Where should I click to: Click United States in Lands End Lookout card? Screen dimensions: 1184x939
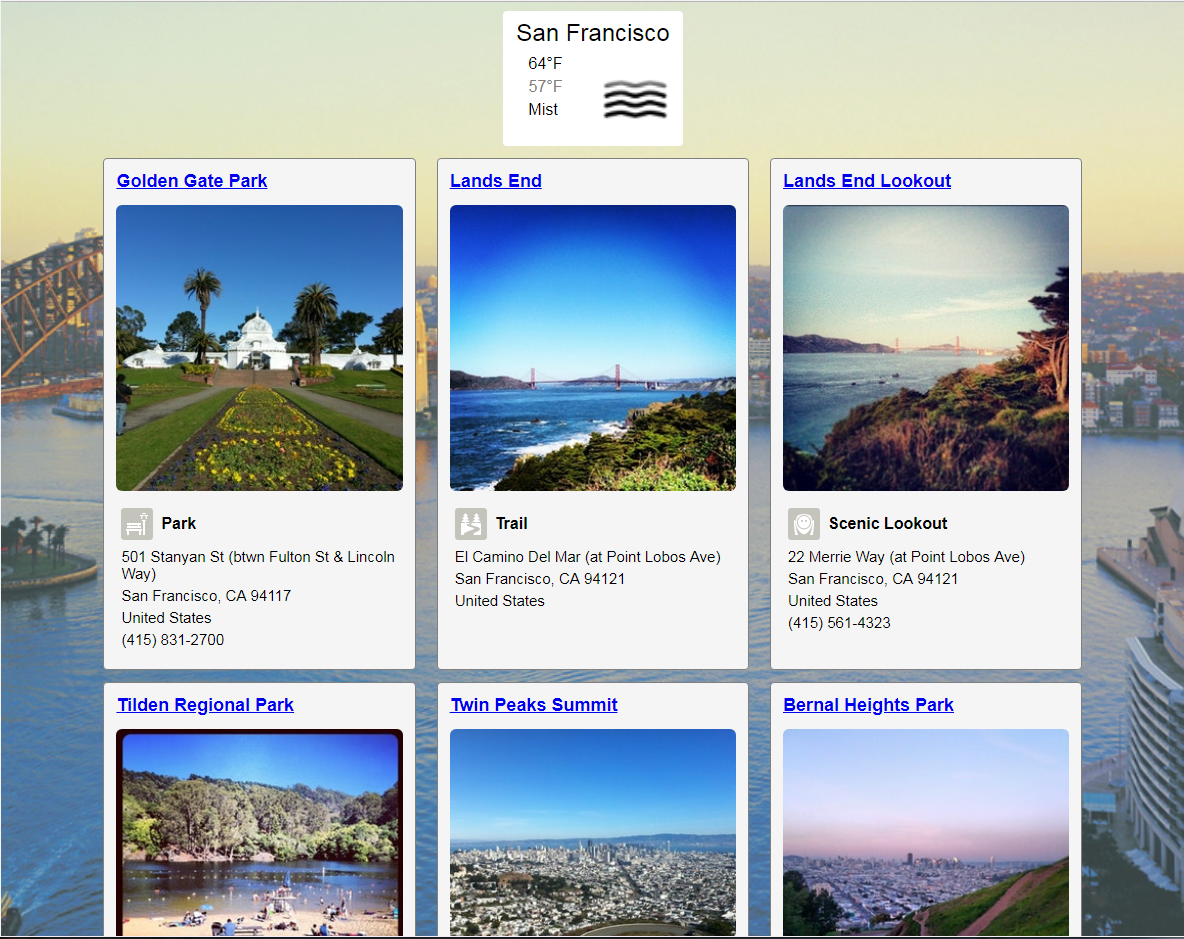coord(833,601)
